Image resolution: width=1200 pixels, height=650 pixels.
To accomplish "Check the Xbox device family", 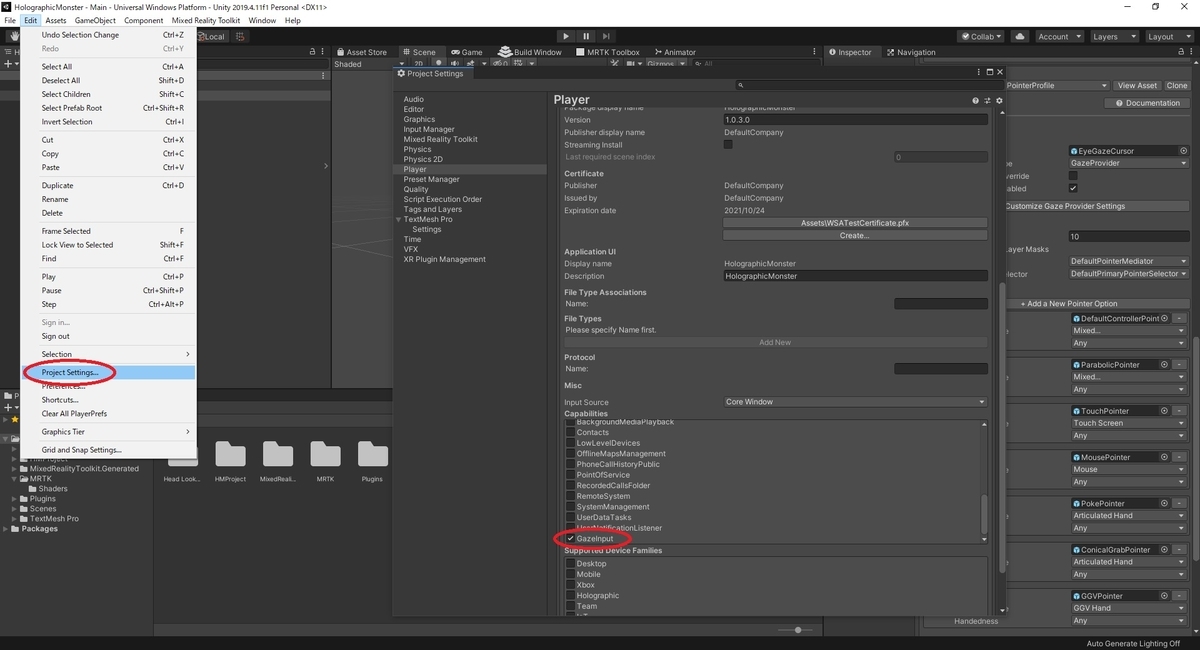I will pyautogui.click(x=571, y=585).
